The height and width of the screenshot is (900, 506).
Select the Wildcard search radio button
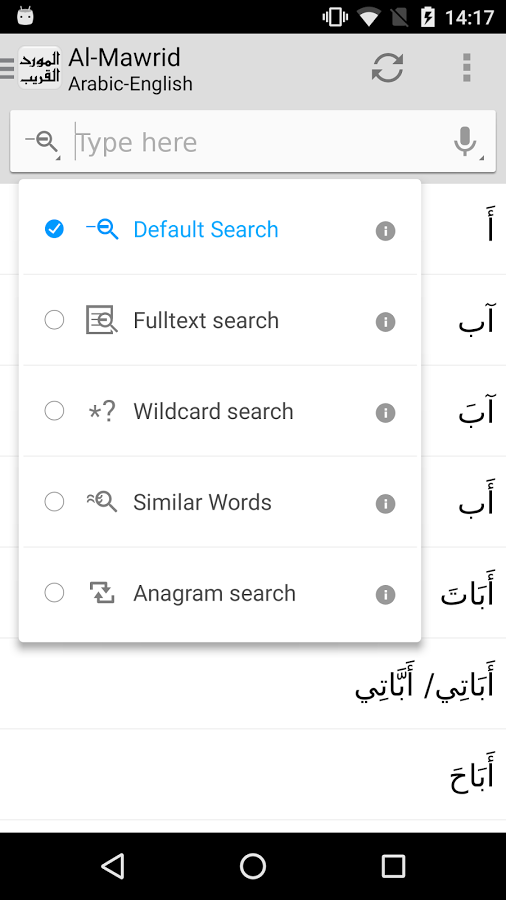point(55,411)
